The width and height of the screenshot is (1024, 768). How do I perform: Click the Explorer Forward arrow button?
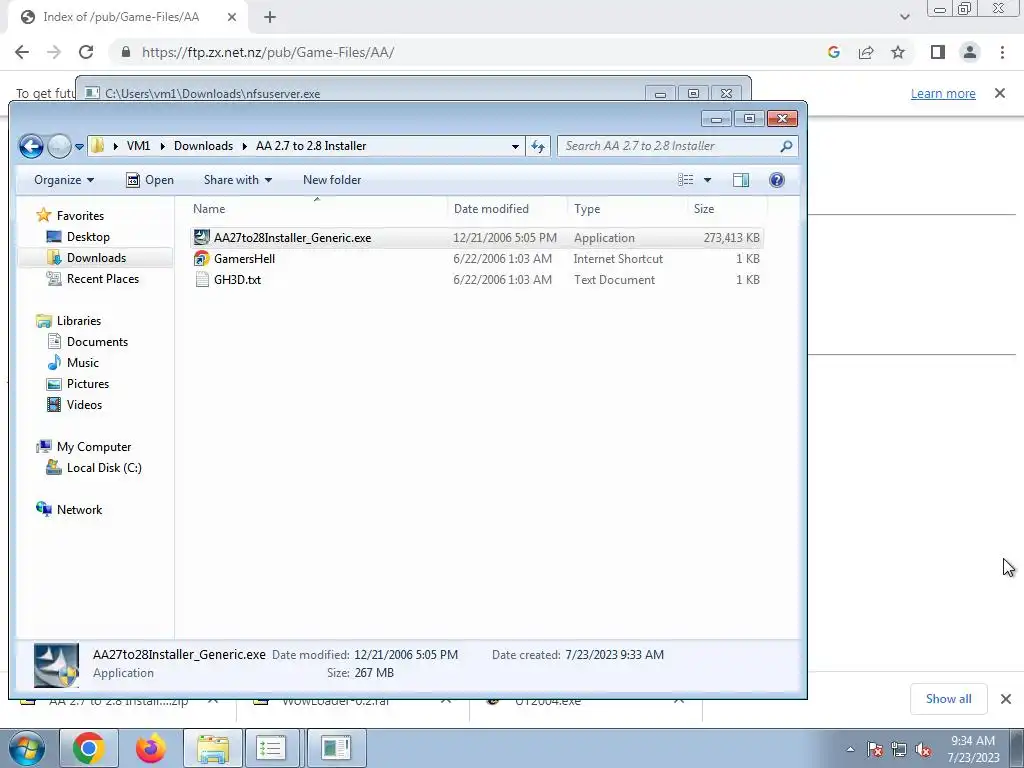tap(59, 146)
